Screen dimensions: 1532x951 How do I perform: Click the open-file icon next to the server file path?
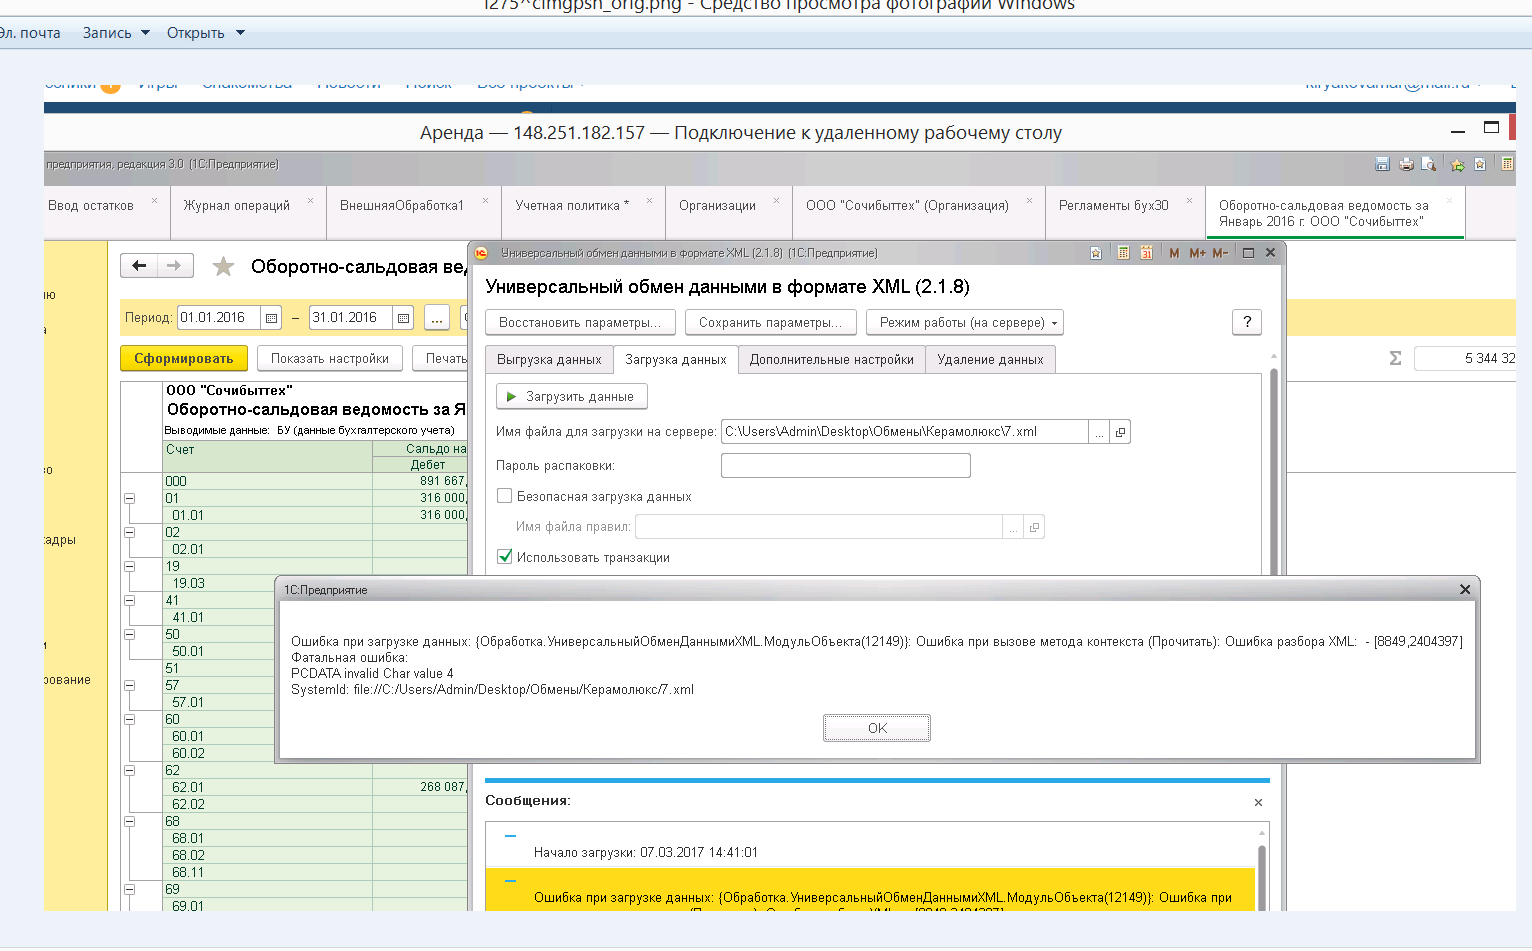(1120, 432)
